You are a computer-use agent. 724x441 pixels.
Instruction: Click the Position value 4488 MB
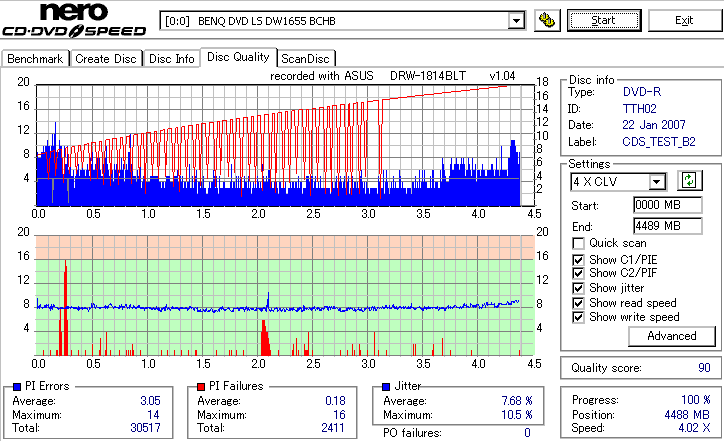687,415
